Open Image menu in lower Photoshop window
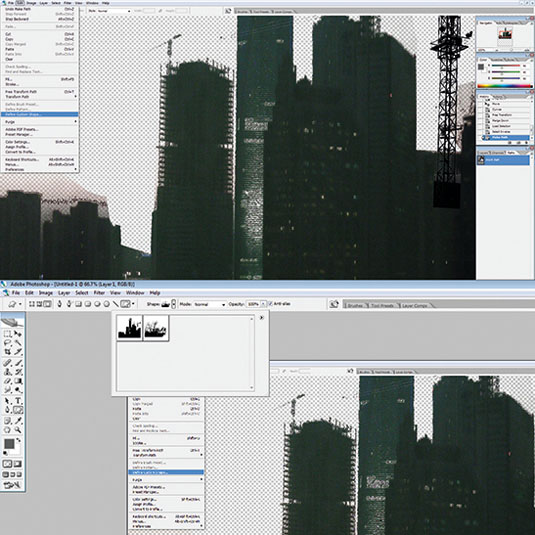Screen dimensions: 535x535 (x=46, y=293)
